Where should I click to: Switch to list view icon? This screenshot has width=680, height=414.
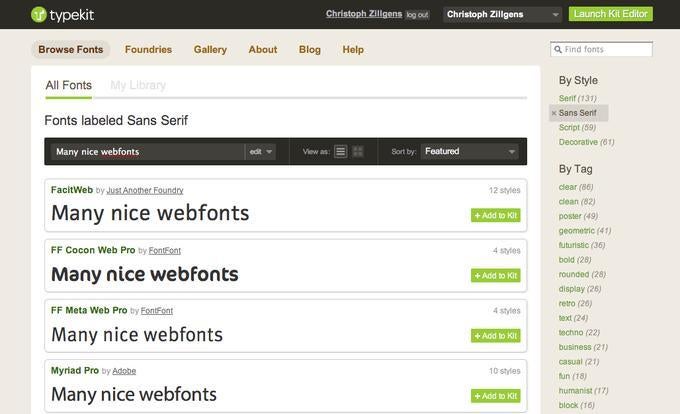click(x=340, y=151)
